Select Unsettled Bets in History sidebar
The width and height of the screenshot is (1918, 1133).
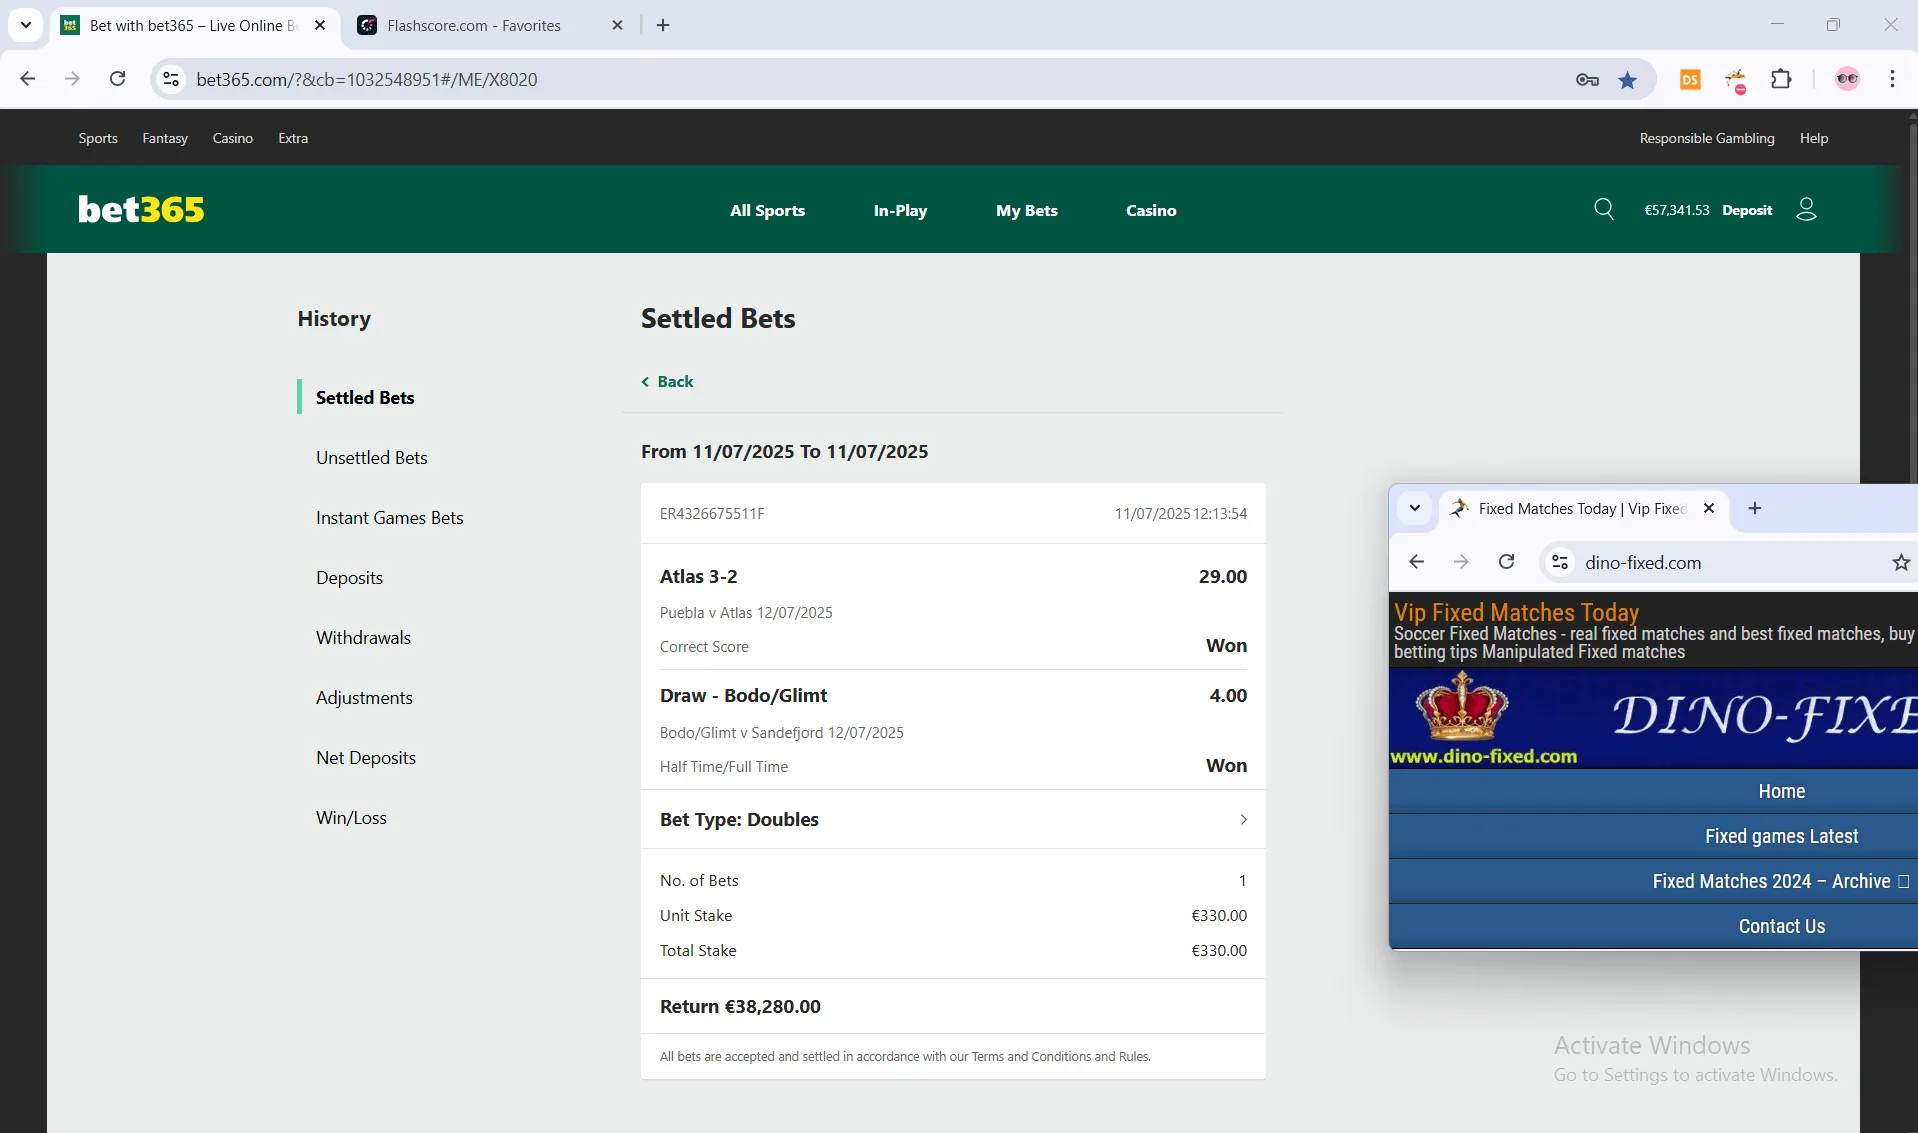tap(371, 457)
